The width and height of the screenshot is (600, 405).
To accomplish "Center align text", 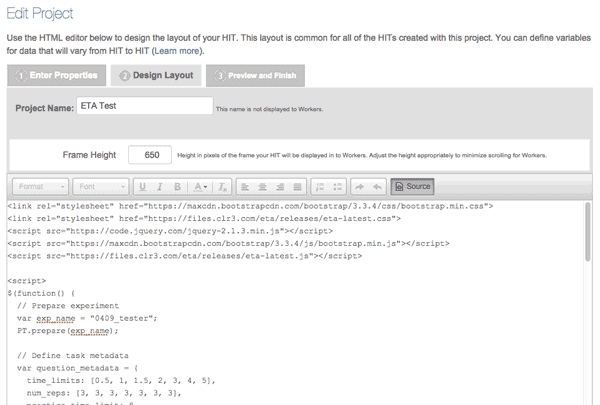I will (262, 187).
